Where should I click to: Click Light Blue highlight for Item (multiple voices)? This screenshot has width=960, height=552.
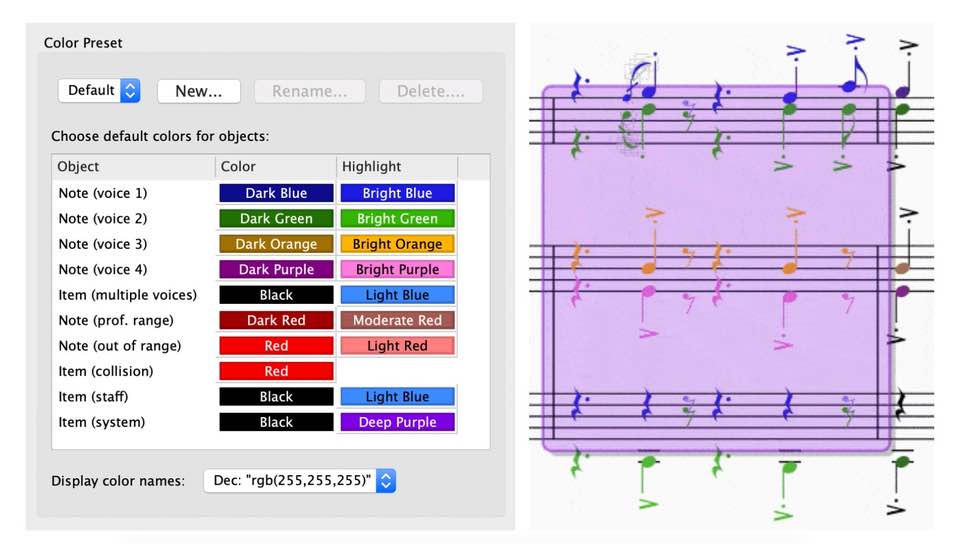click(397, 295)
